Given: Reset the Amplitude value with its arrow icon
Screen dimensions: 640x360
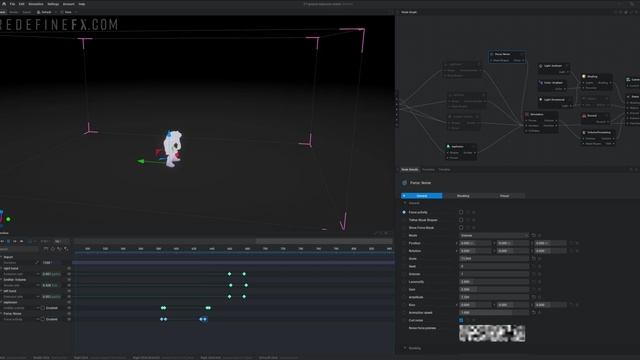Looking at the screenshot, I should [533, 297].
